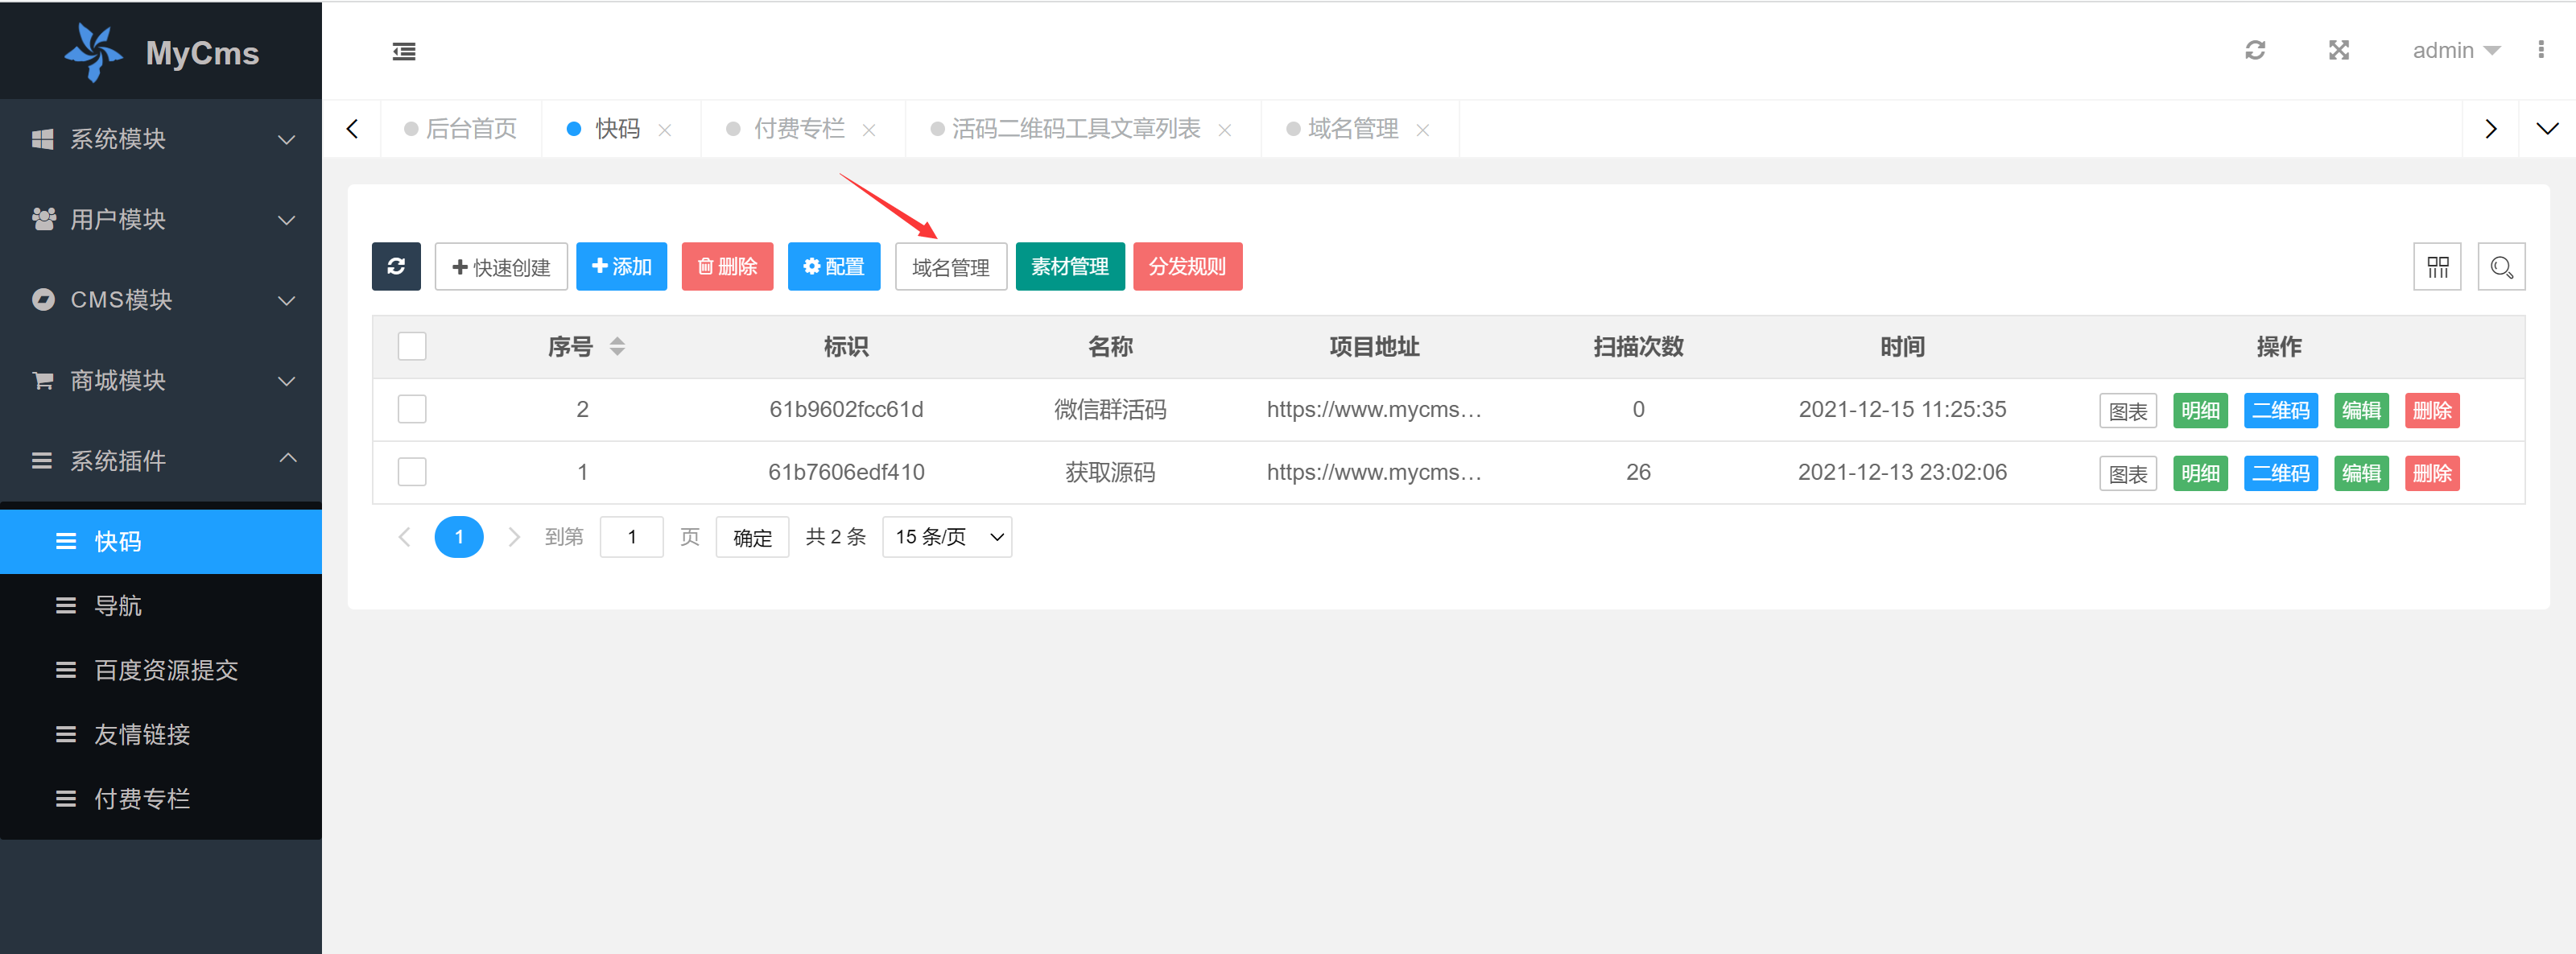Show 二维码 for 获取源码 row
The image size is (2576, 954).
2281,473
